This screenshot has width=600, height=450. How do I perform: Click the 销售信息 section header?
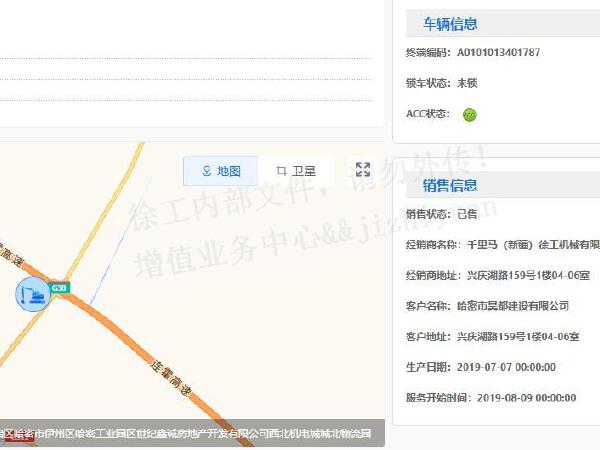click(x=450, y=185)
